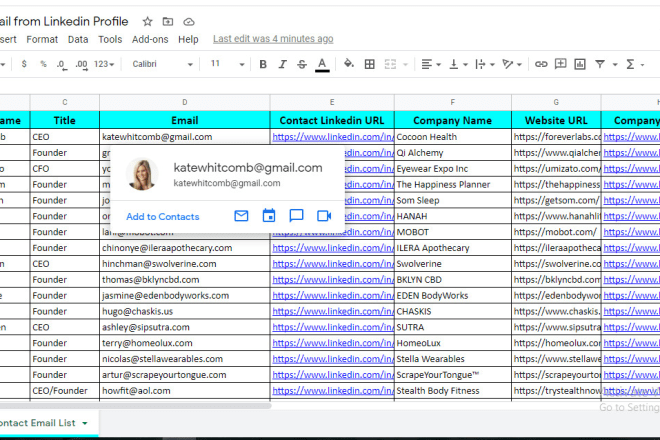Expand merge cells options arrow

coord(405,64)
